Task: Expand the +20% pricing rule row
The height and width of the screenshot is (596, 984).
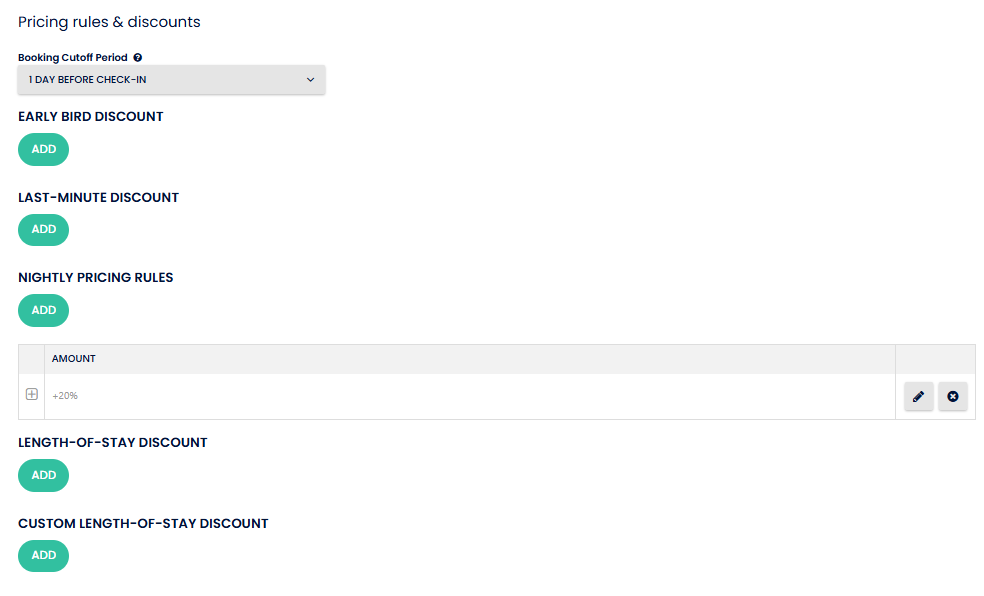Action: (31, 395)
